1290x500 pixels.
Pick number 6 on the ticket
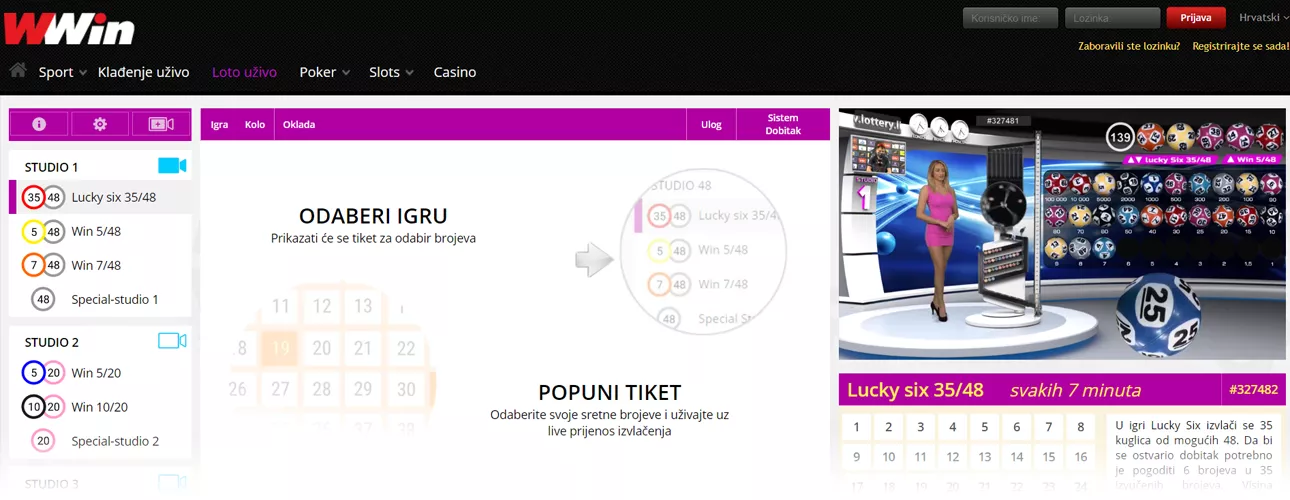(1016, 427)
